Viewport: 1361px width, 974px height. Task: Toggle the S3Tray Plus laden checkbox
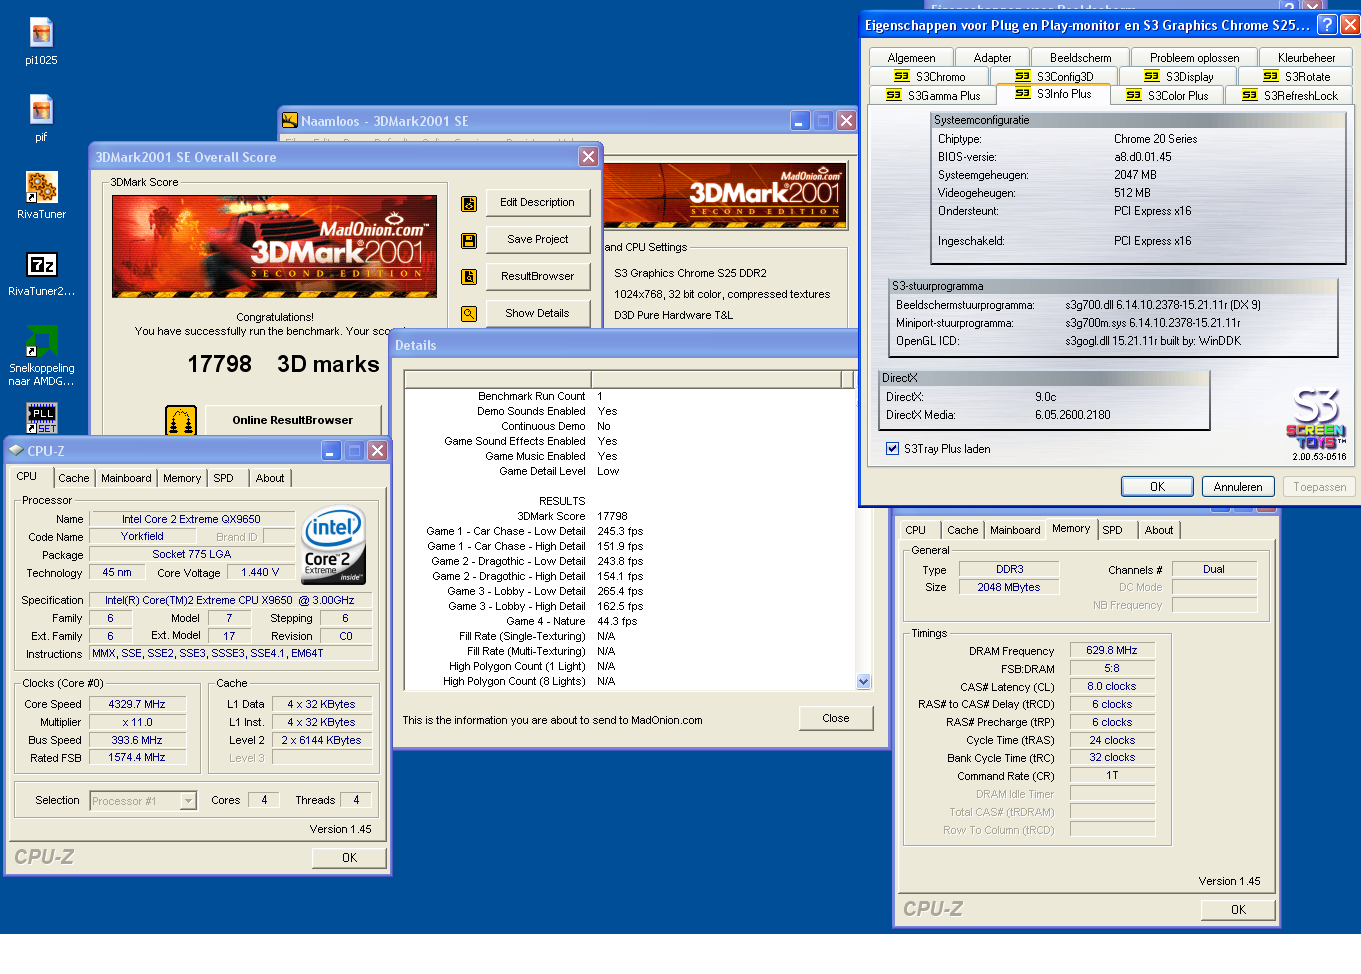[x=892, y=449]
